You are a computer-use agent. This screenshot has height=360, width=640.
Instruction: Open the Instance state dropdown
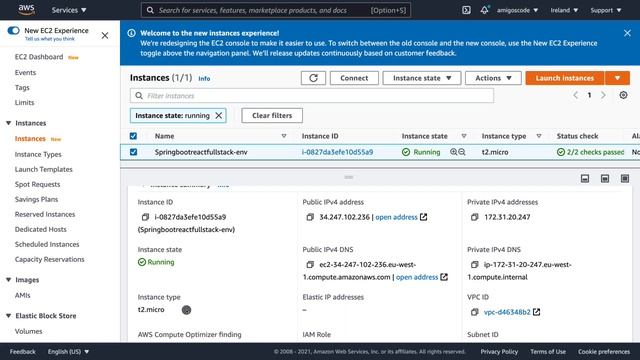pos(422,78)
